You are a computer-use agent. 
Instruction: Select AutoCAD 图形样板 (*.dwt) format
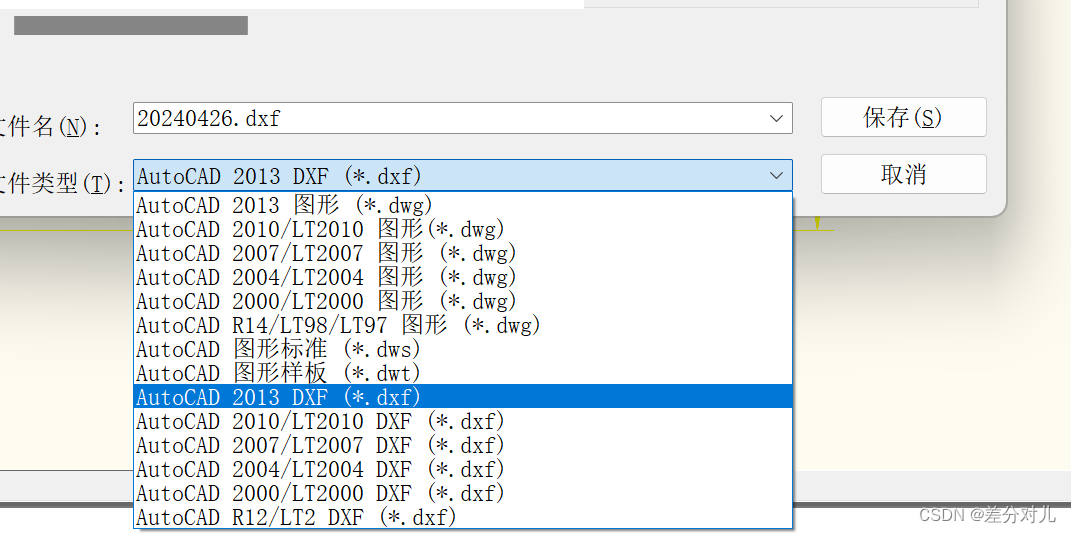pos(463,372)
